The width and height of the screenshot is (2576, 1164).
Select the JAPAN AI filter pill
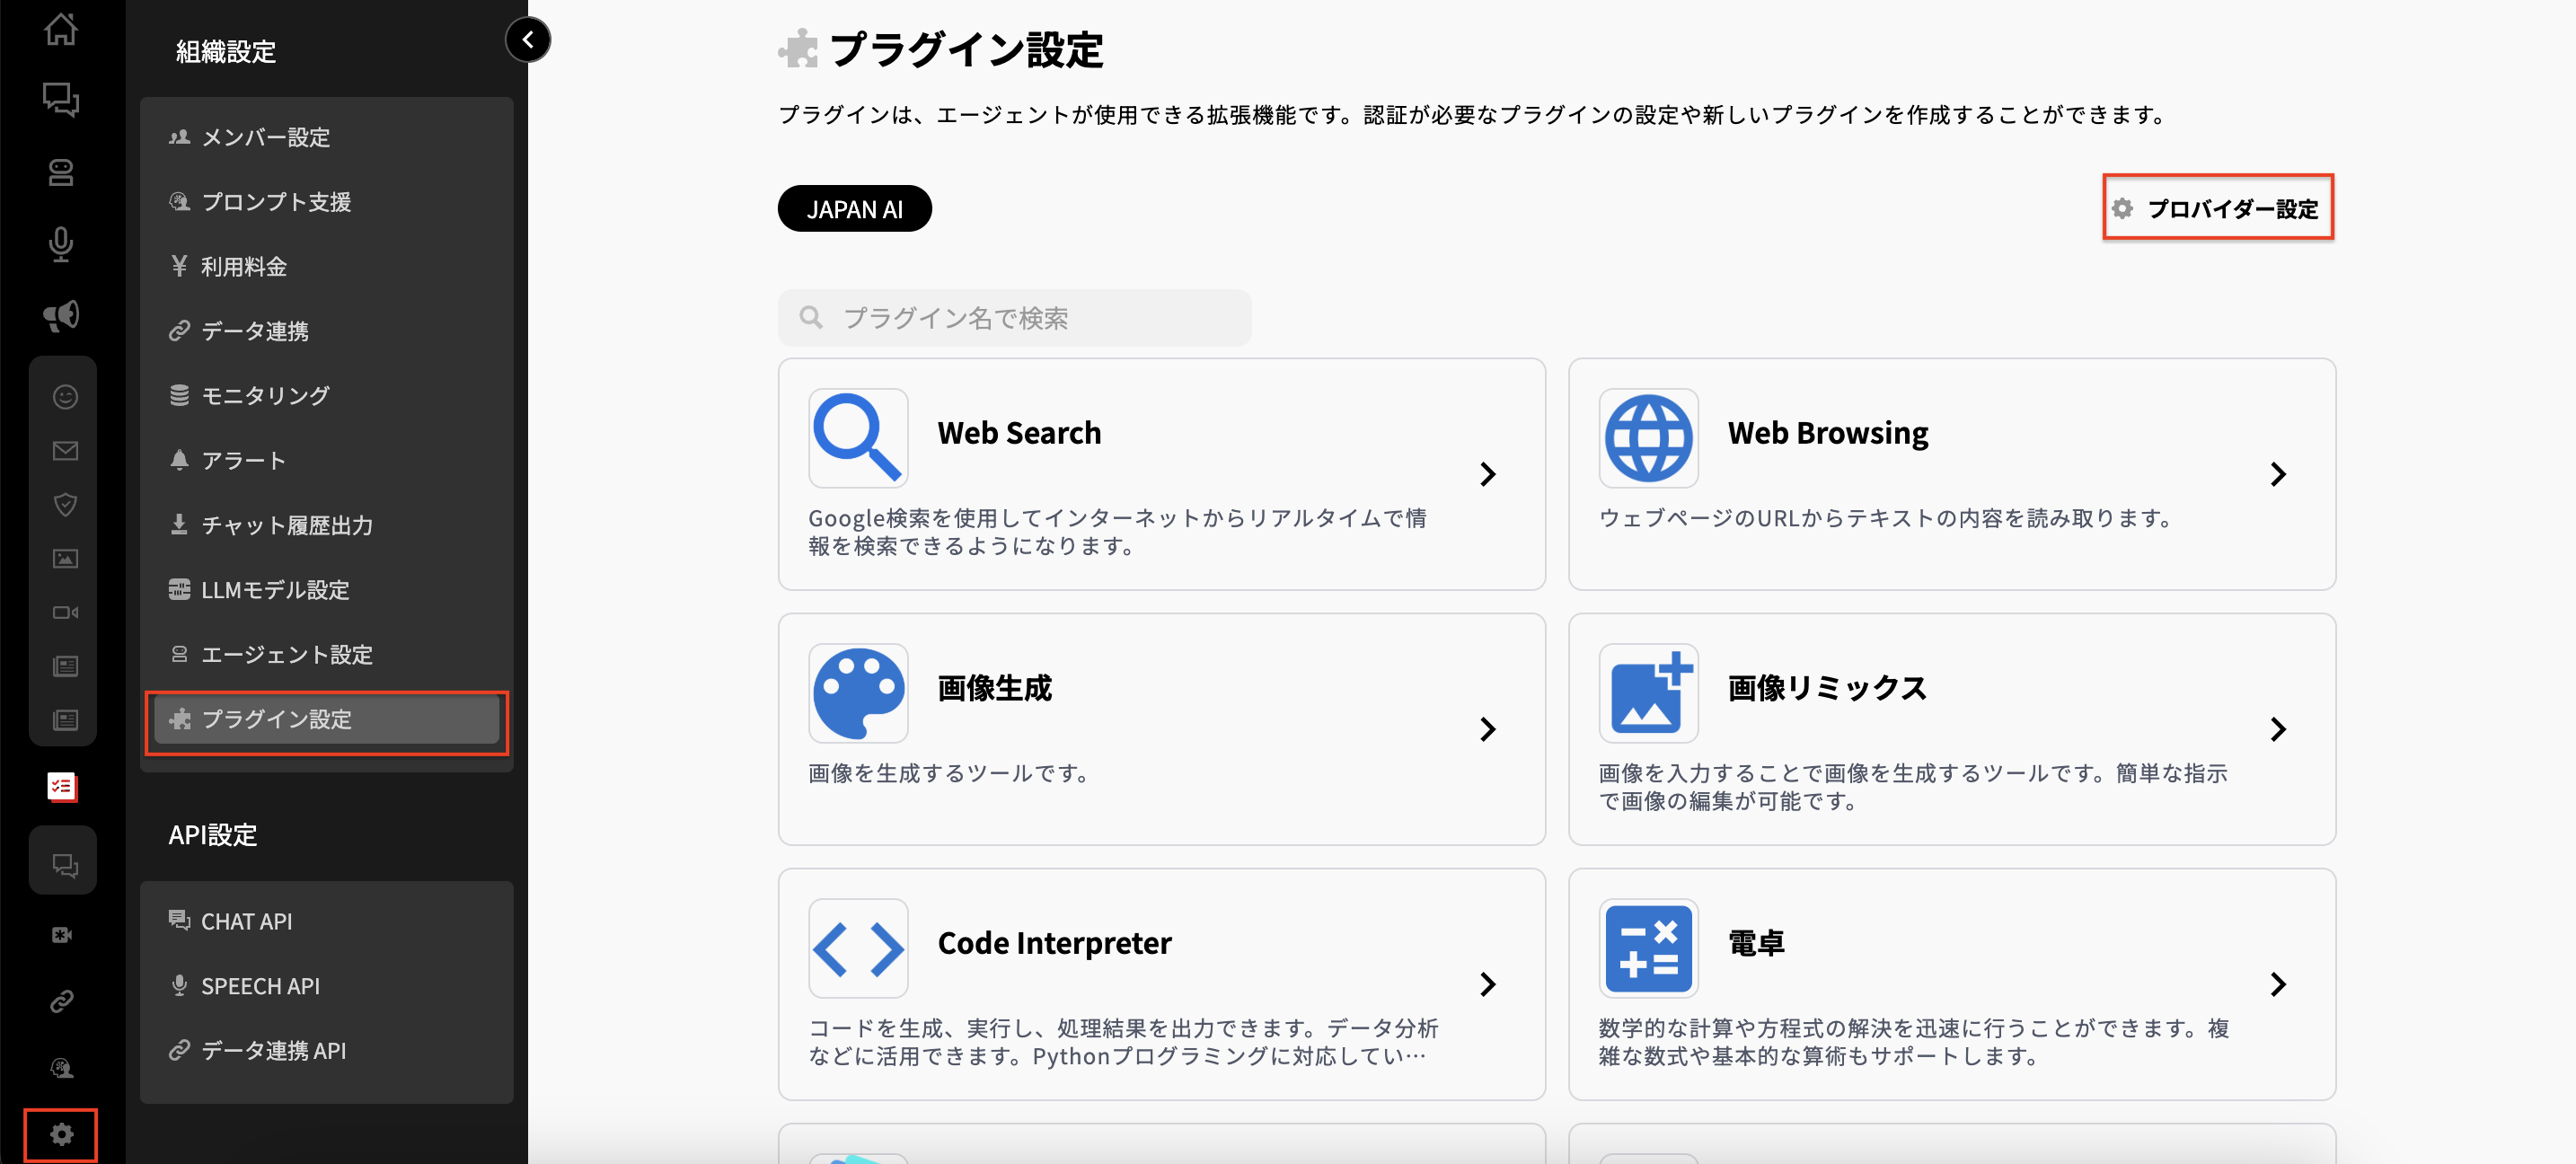pos(855,208)
